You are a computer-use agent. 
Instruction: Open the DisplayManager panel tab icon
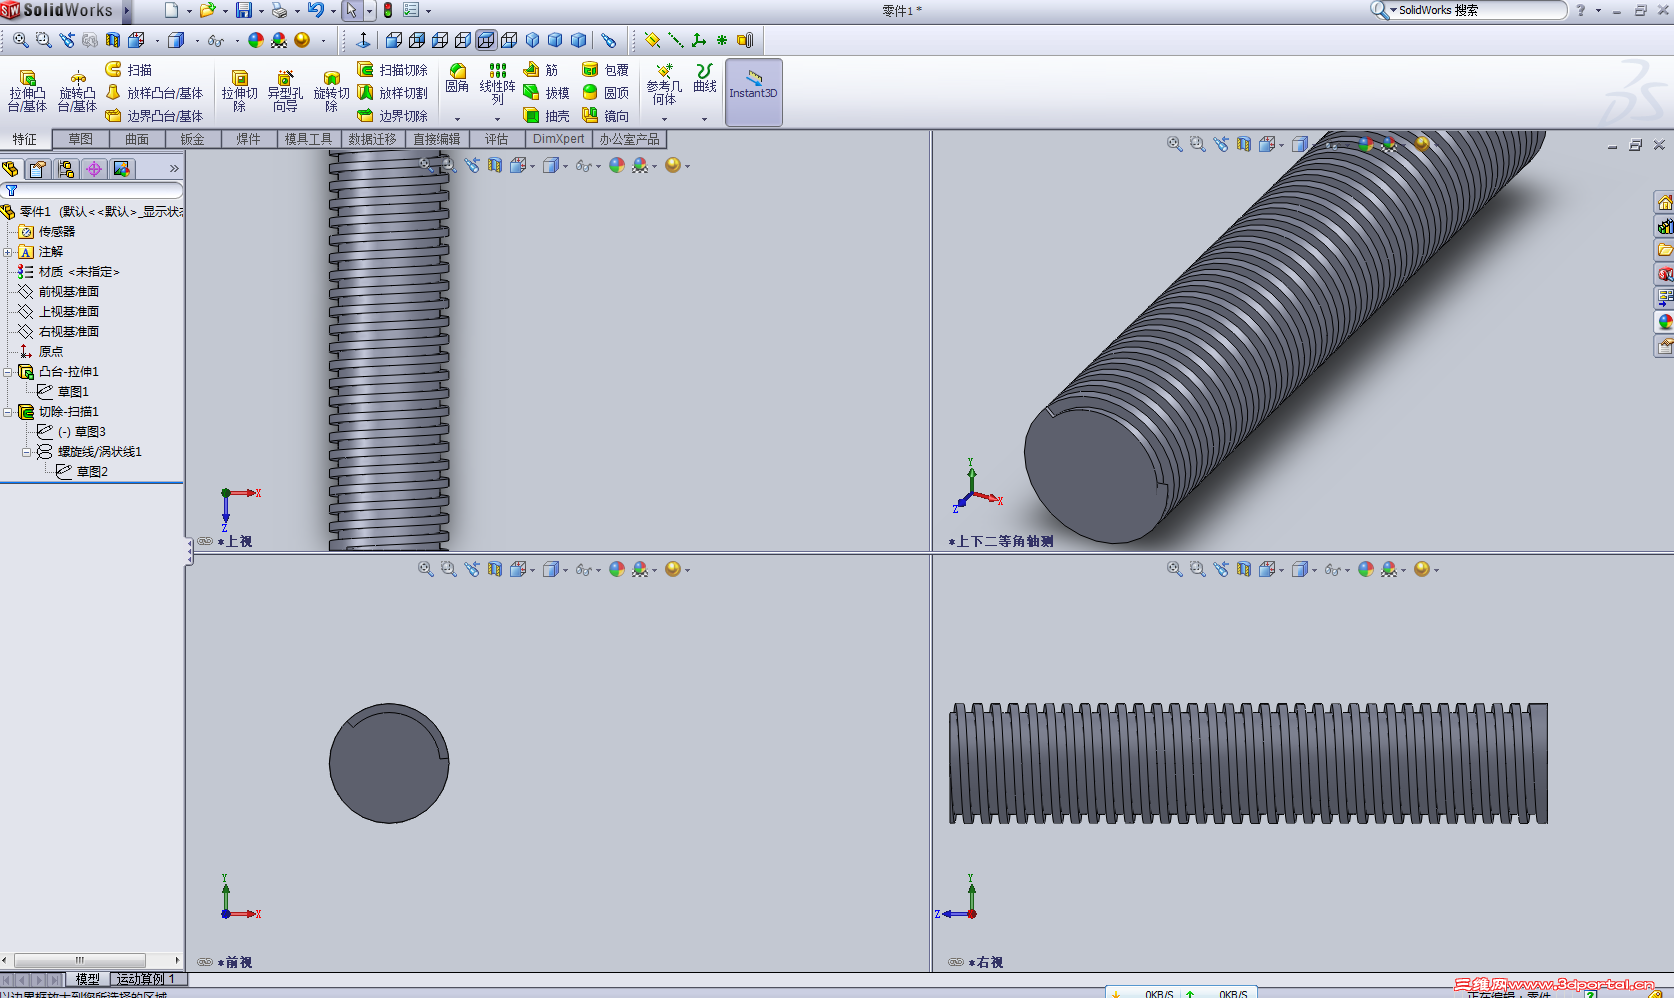click(x=122, y=169)
